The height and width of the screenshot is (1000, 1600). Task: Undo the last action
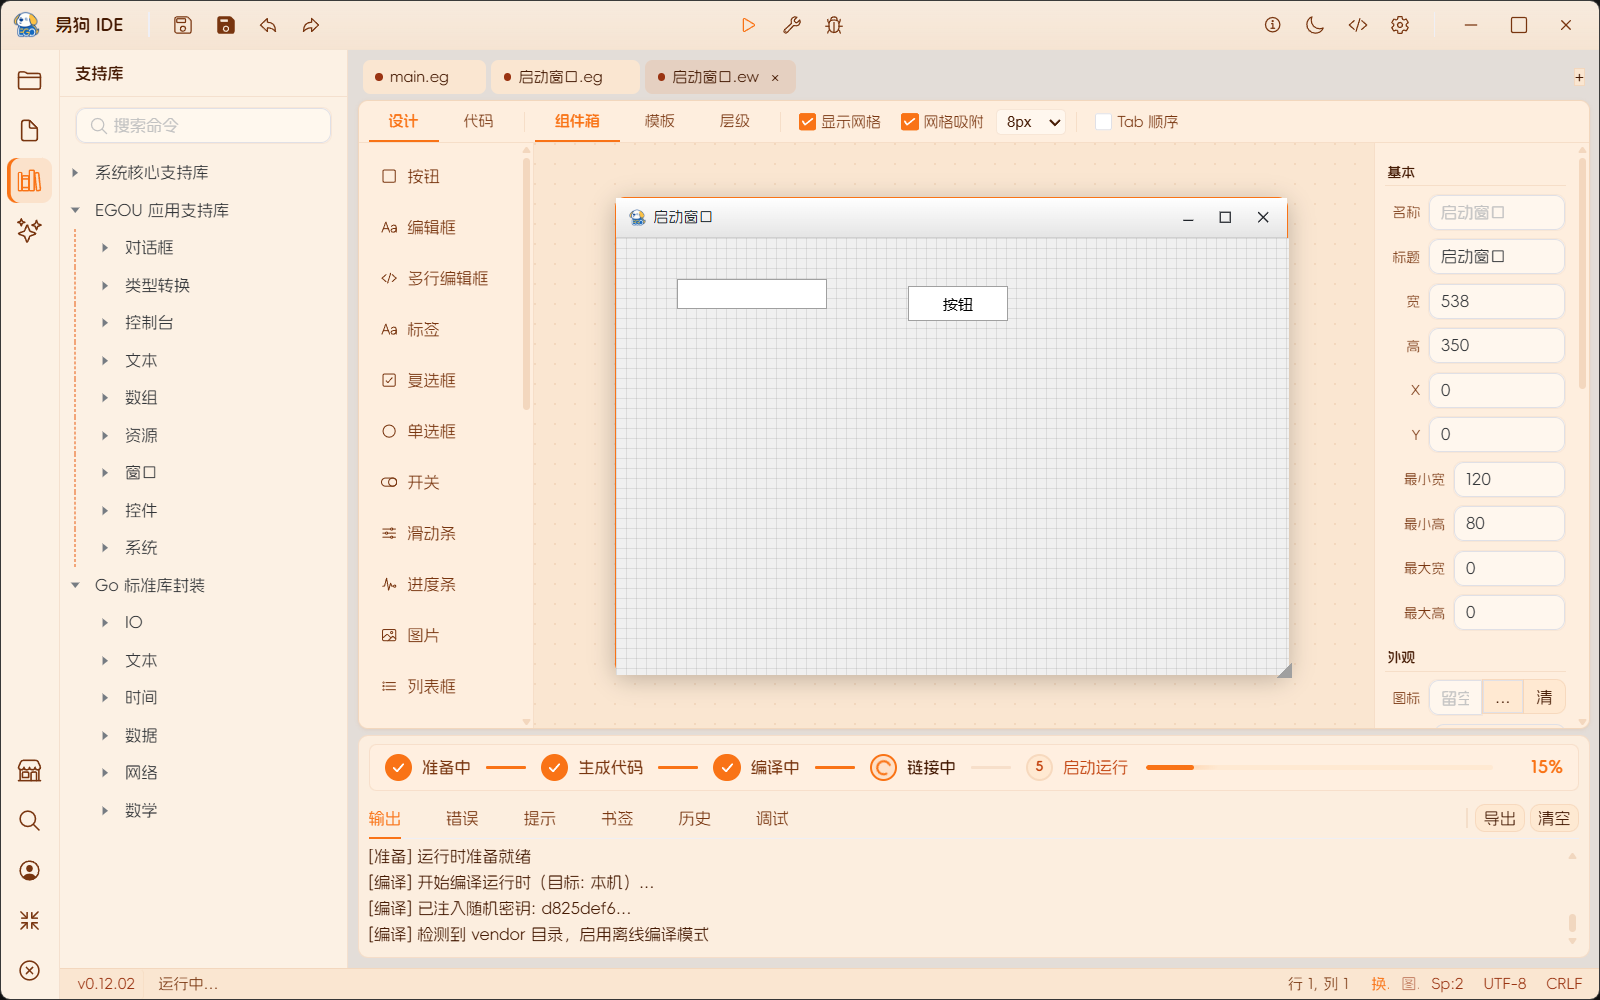(268, 25)
